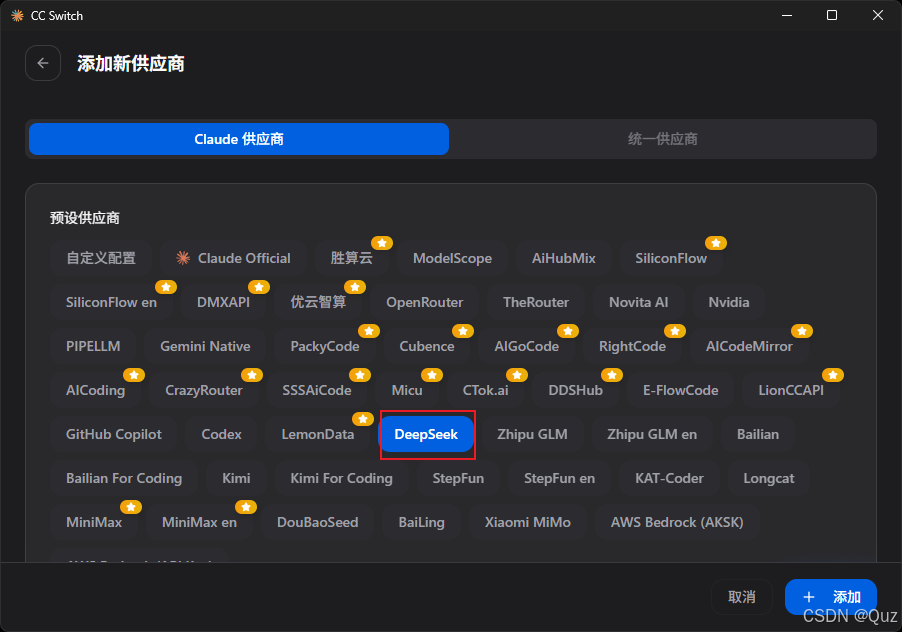The image size is (902, 632).
Task: Select the KAT-Coder preset
Action: 669,478
